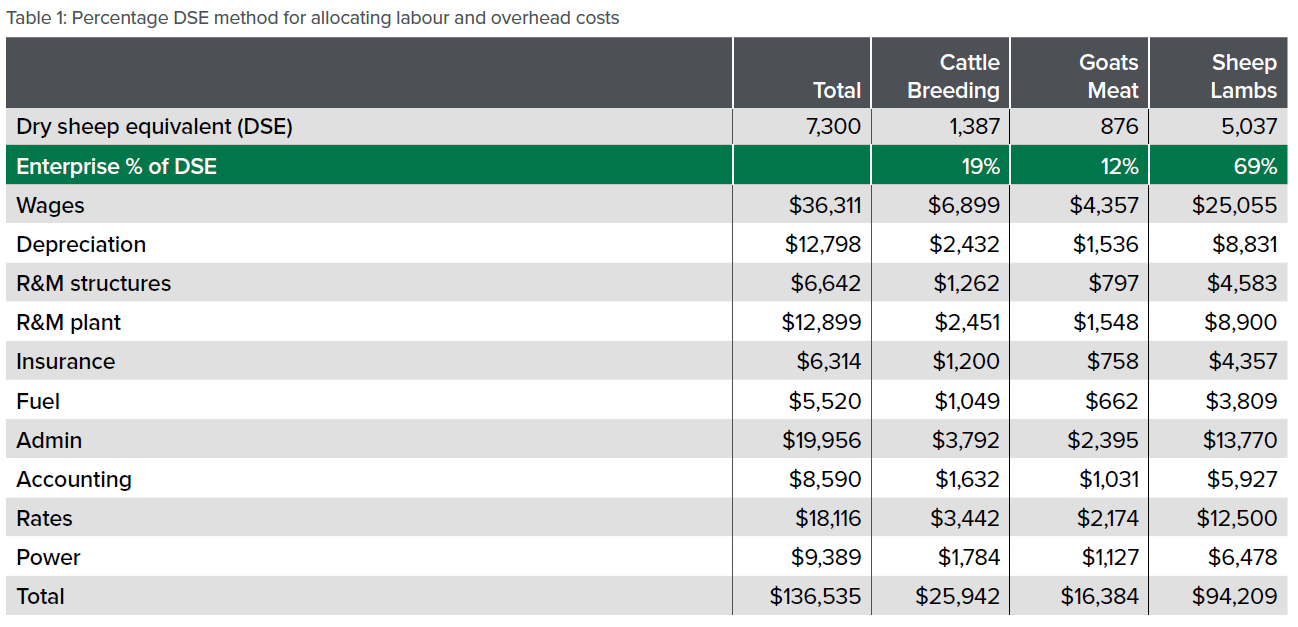The height and width of the screenshot is (627, 1298).
Task: Click the Sheep Lambs column header
Action: (x=1243, y=76)
